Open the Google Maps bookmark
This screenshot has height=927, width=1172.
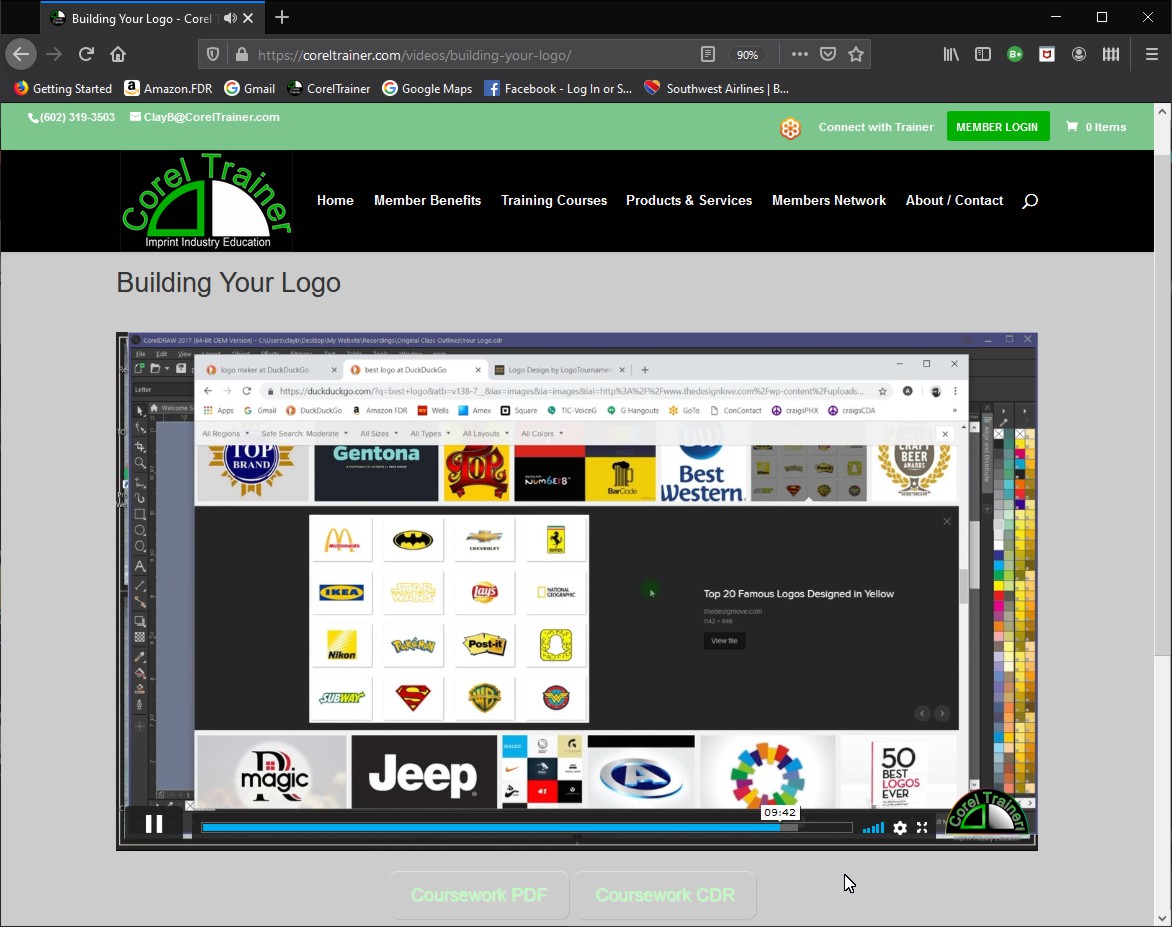coord(427,88)
